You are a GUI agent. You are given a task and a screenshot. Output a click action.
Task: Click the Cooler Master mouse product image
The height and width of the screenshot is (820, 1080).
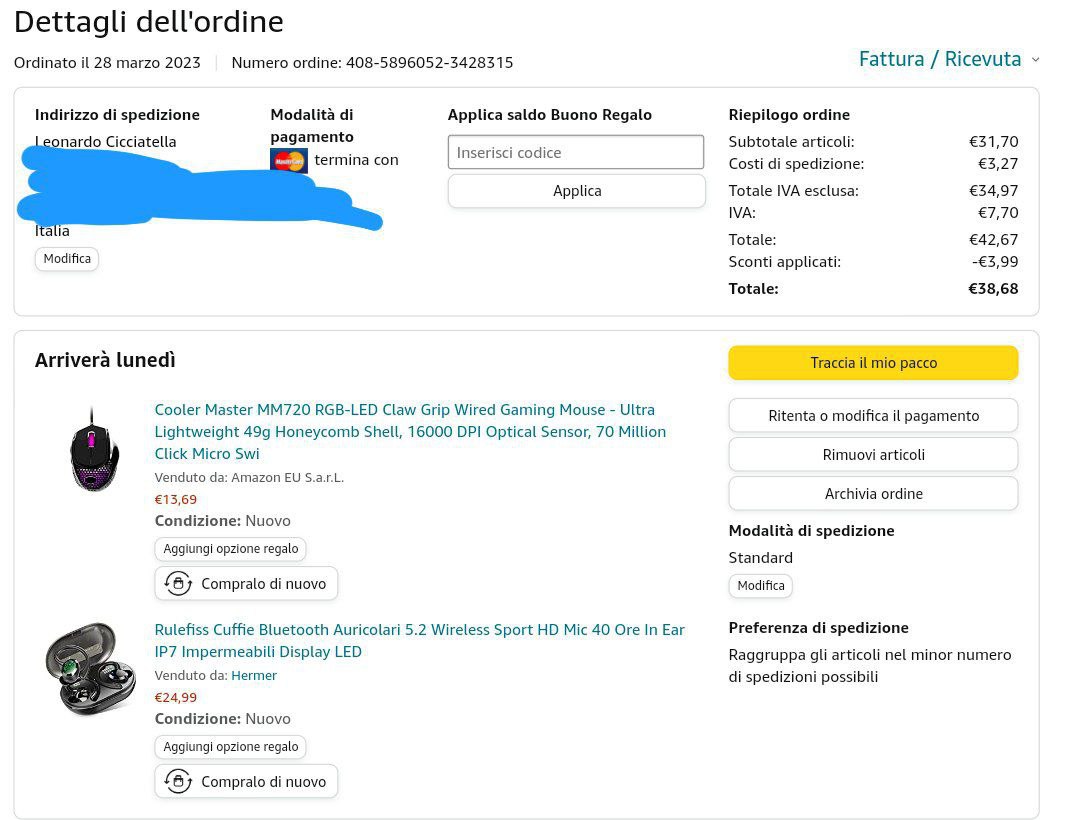(x=95, y=449)
